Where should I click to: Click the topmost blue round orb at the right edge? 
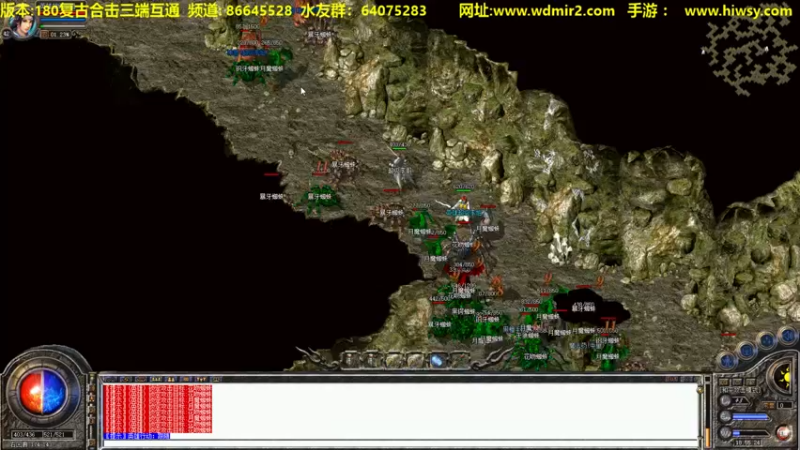point(788,336)
